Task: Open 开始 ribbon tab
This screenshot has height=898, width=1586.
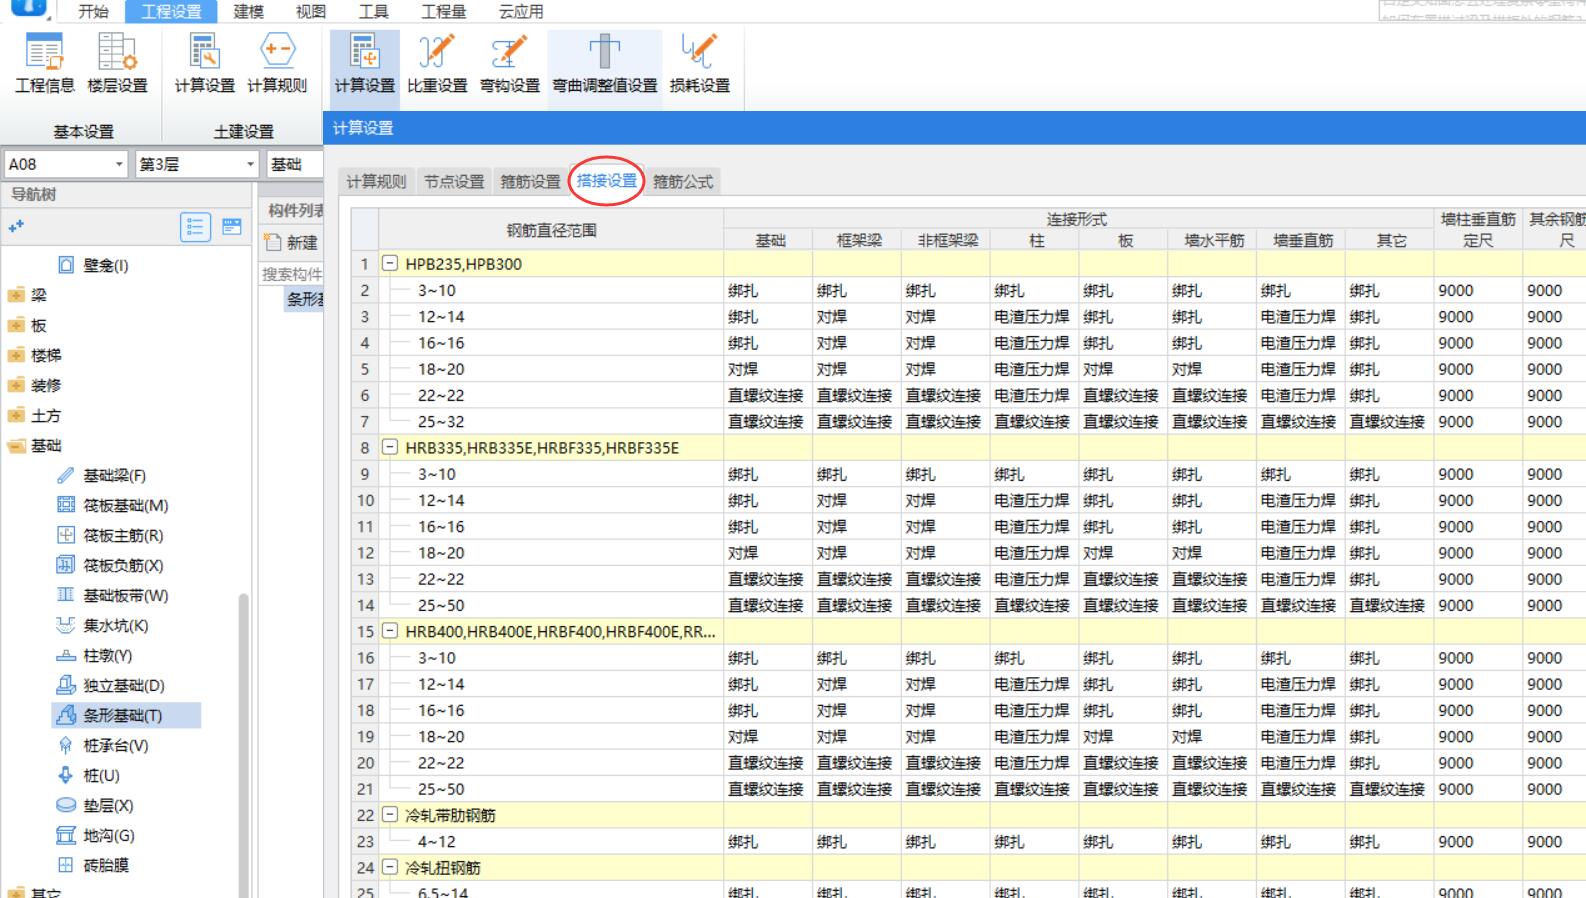Action: (x=93, y=11)
